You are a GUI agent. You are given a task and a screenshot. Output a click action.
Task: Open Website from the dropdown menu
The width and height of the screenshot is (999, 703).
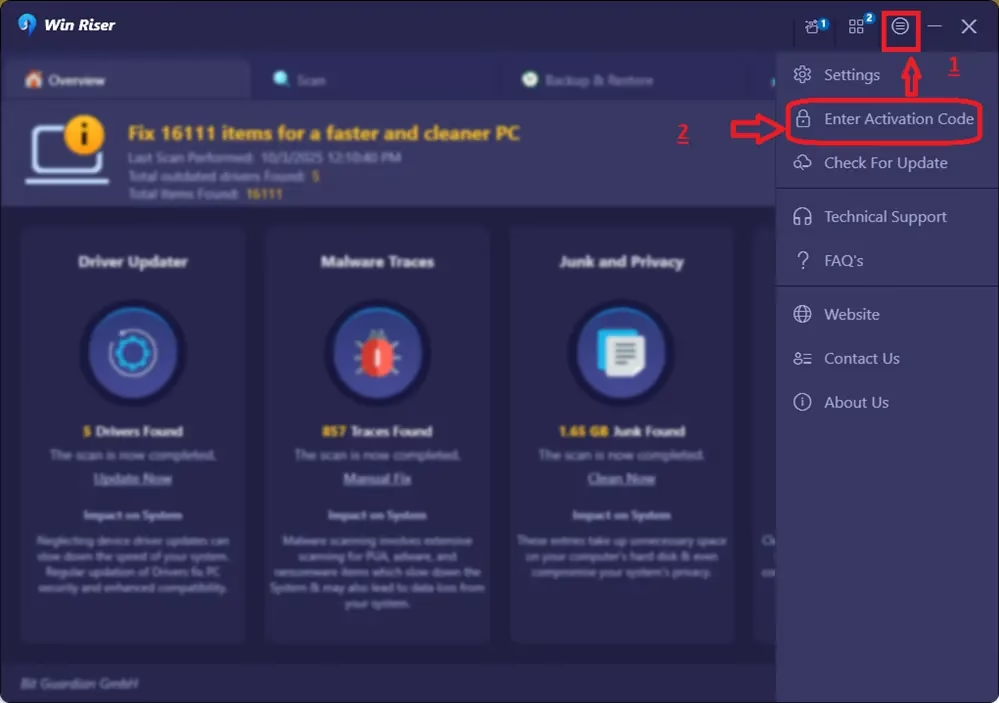pos(851,314)
